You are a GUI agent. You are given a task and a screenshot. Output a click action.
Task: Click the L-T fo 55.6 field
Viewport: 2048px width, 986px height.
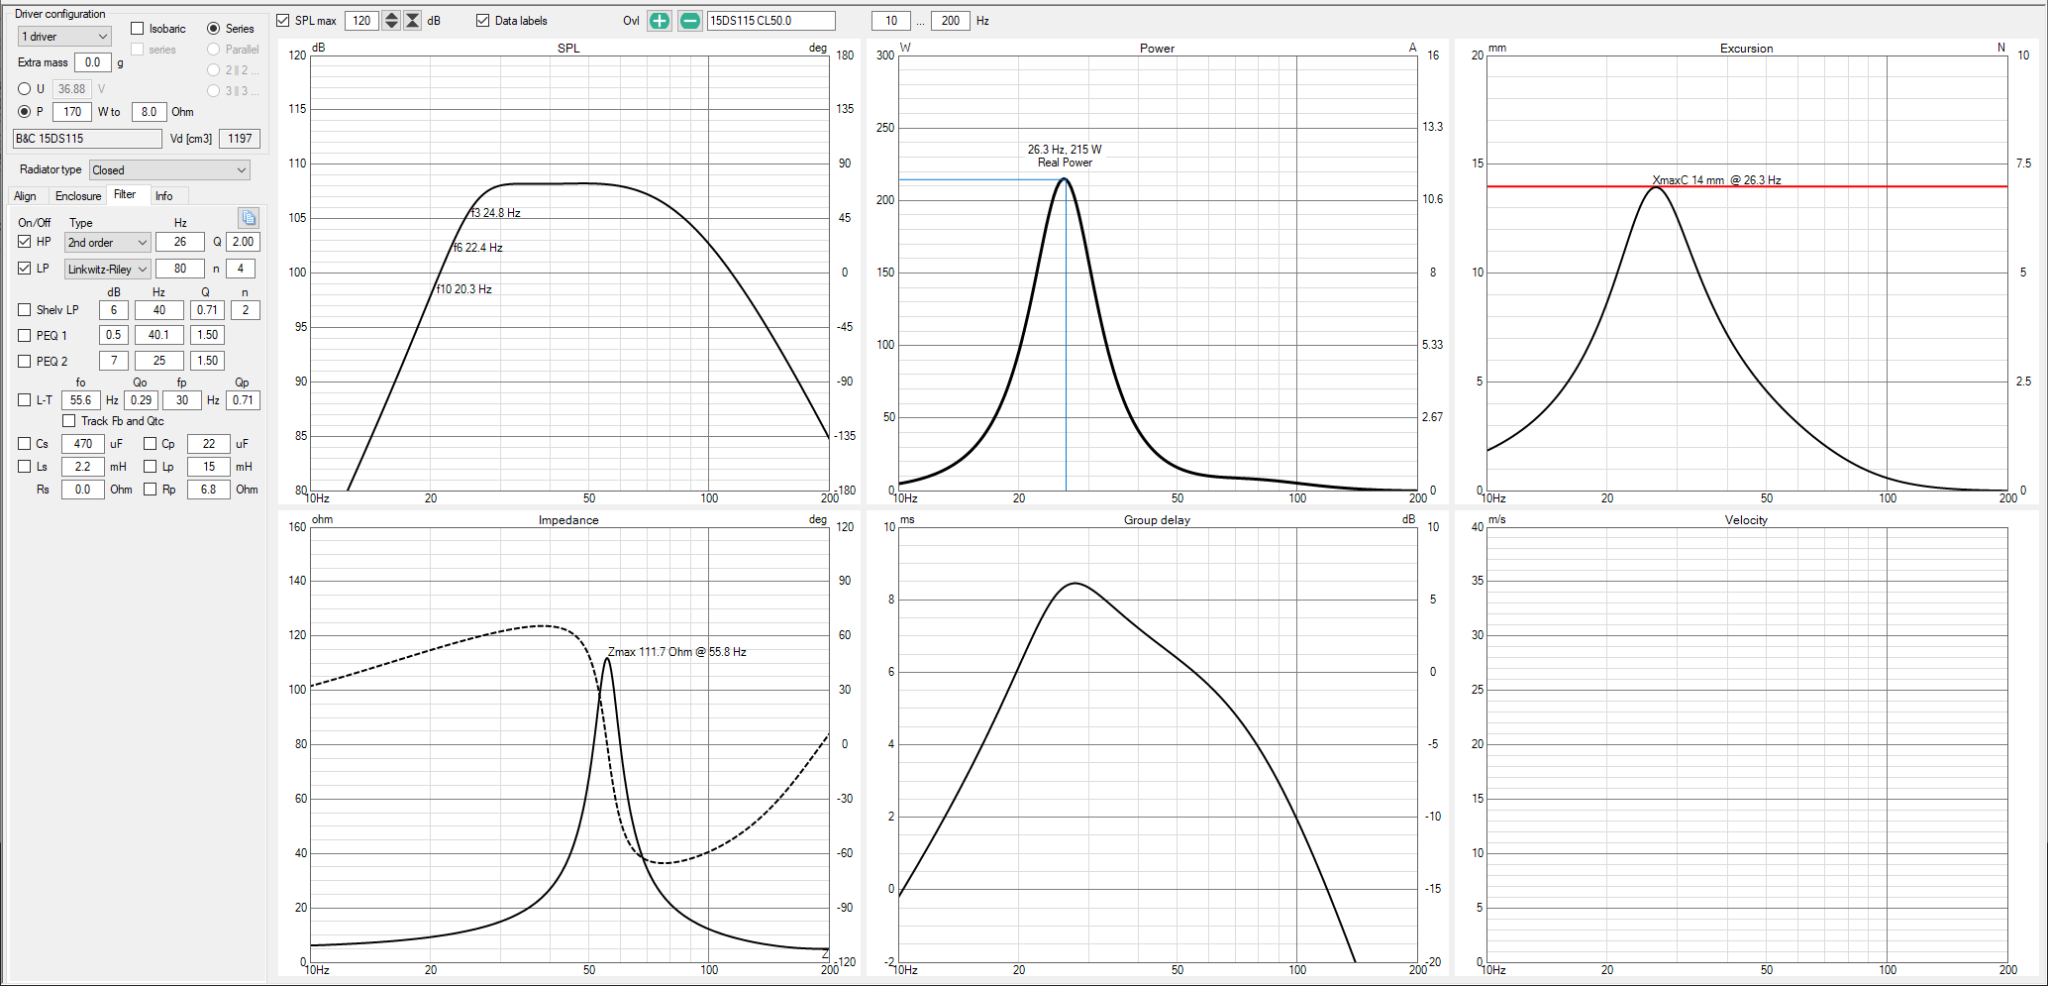tap(81, 400)
